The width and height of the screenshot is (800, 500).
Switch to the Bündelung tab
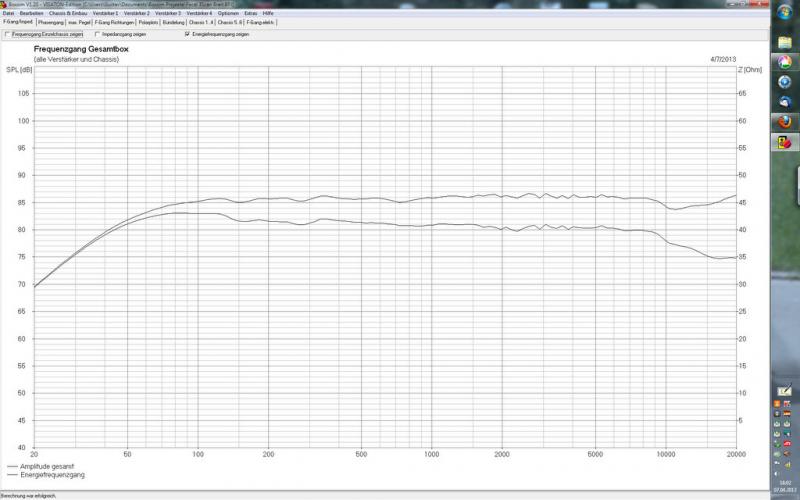[x=173, y=22]
